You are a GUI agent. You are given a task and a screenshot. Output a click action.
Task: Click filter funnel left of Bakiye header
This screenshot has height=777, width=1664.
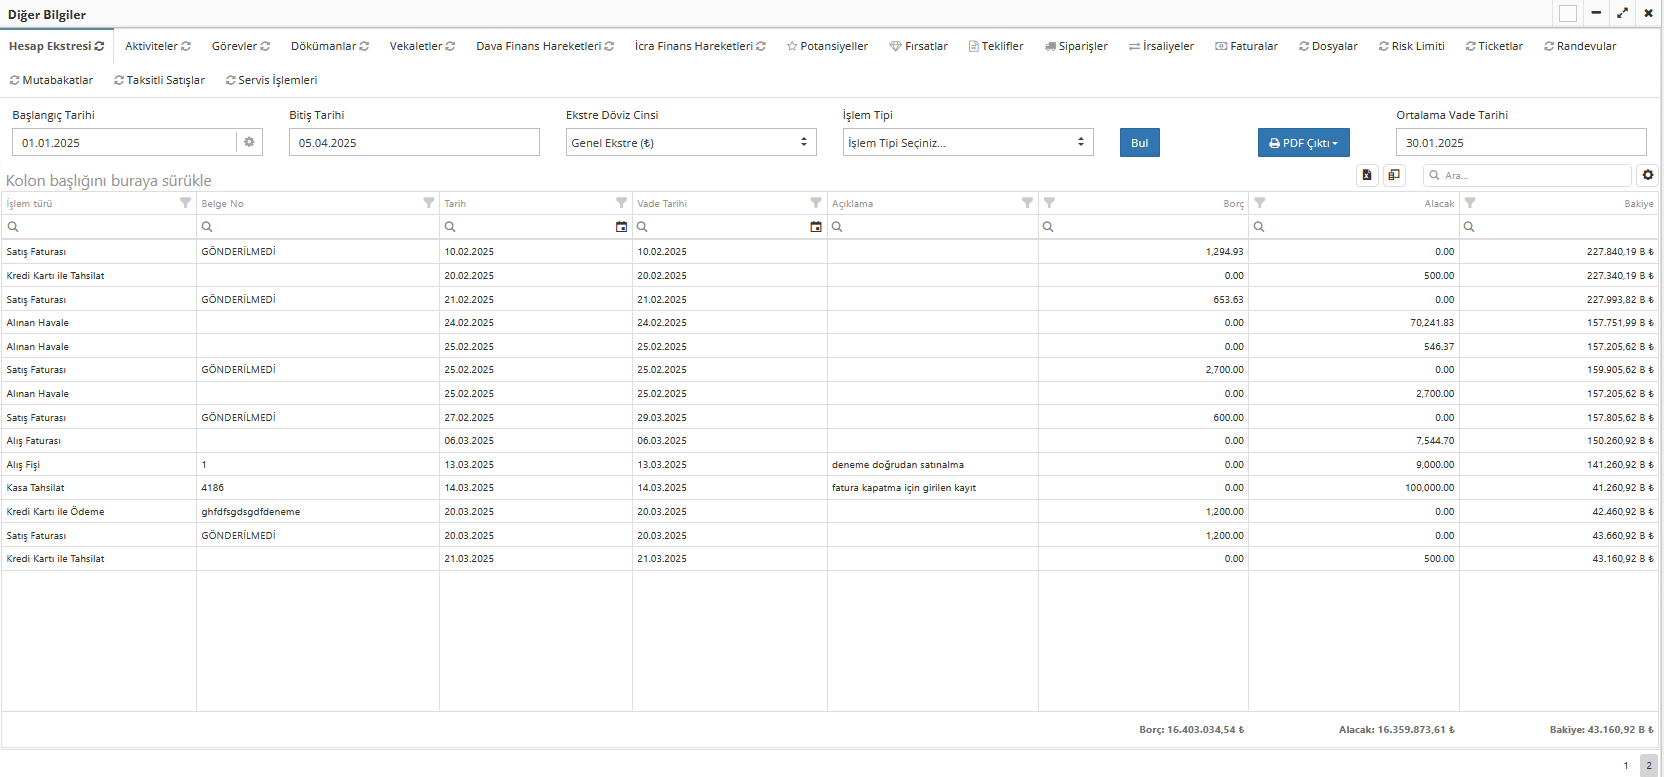coord(1470,203)
